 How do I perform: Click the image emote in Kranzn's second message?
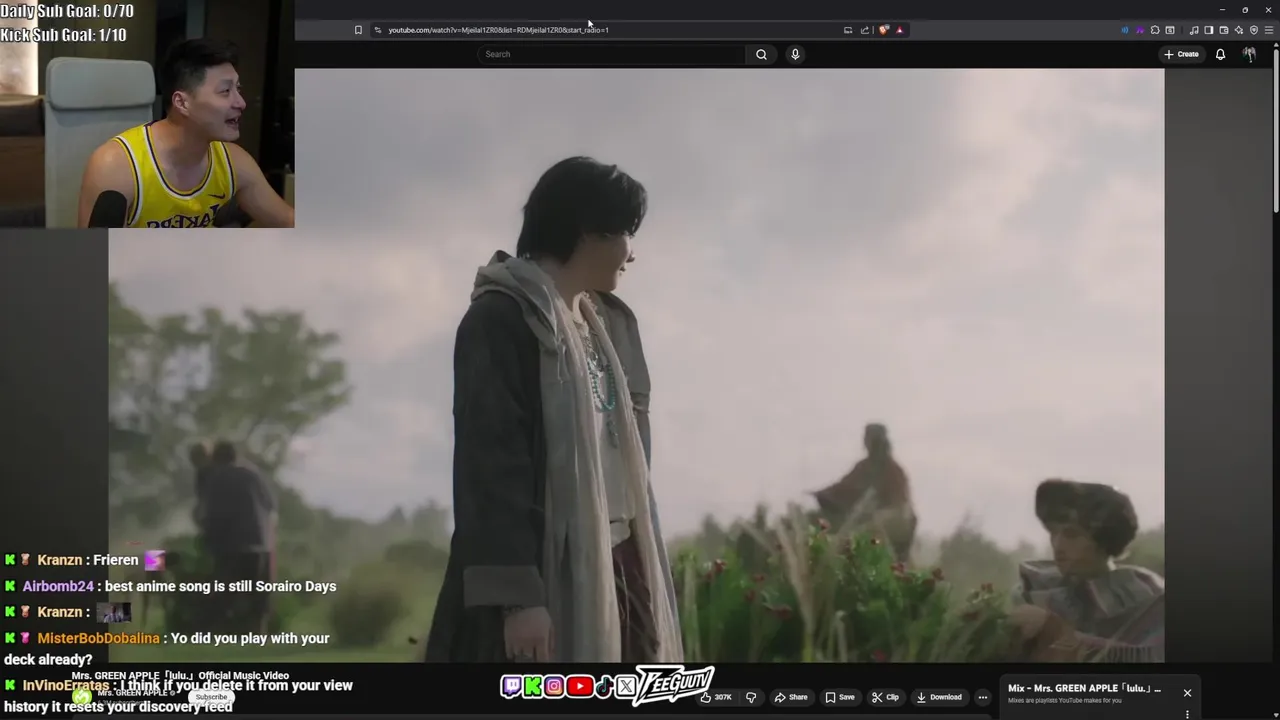click(x=113, y=612)
